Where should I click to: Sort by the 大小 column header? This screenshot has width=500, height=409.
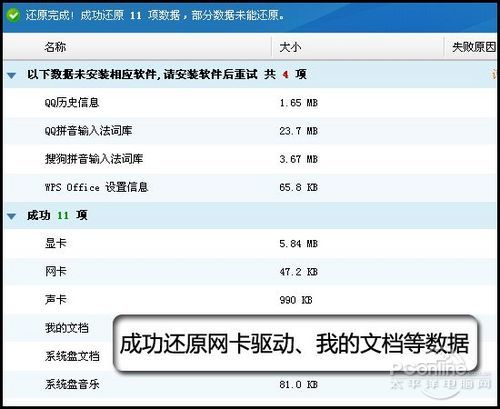pos(290,47)
